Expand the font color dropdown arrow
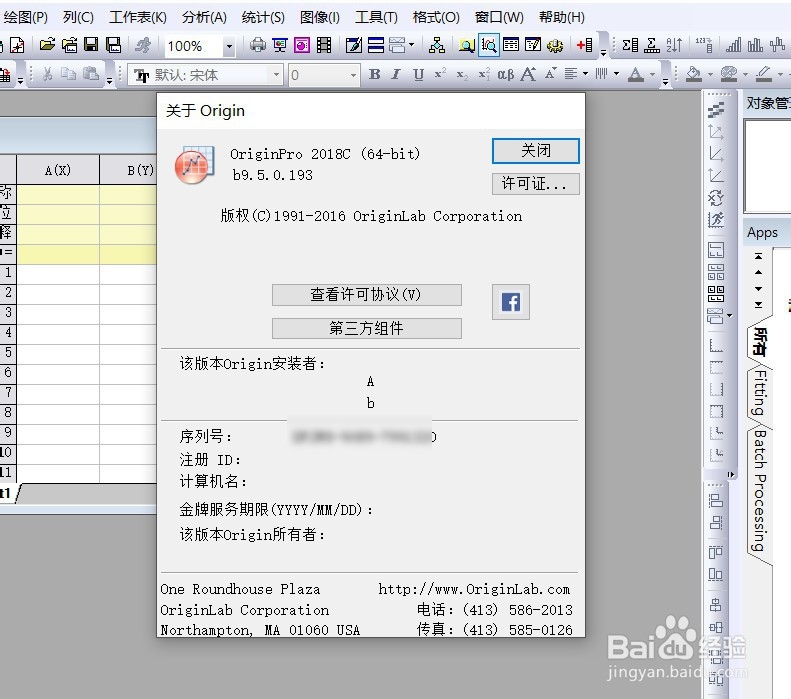791x699 pixels. click(652, 75)
